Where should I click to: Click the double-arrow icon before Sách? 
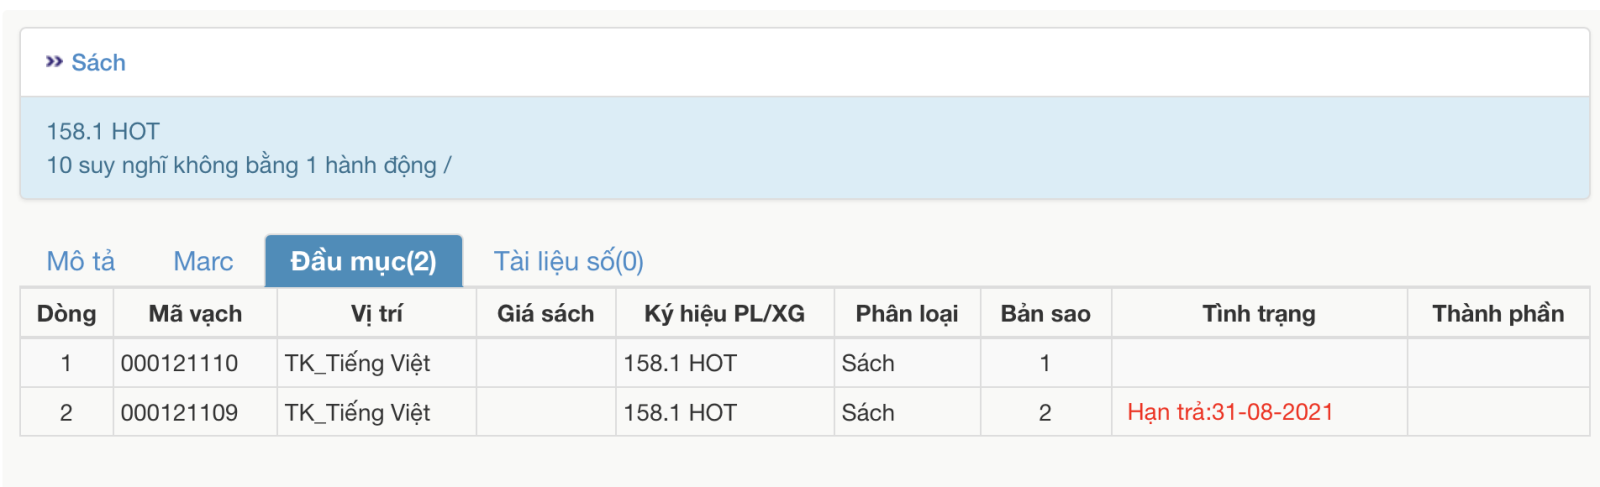click(54, 62)
